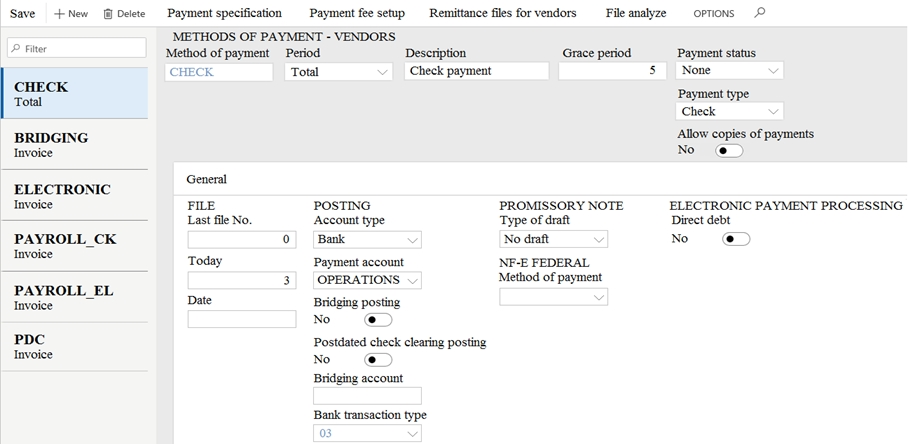Click the Save button
The height and width of the screenshot is (444, 908).
[x=23, y=13]
